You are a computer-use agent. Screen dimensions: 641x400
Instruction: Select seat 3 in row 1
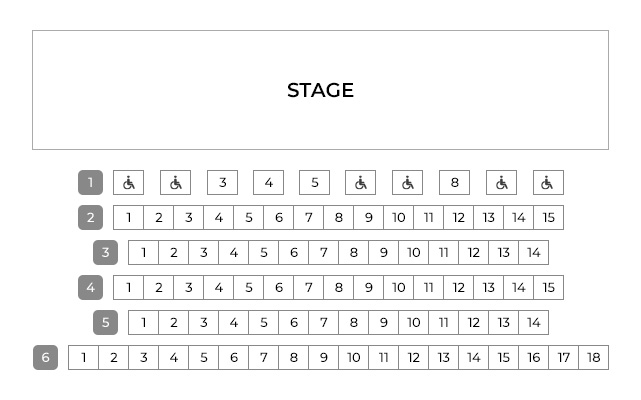[222, 182]
